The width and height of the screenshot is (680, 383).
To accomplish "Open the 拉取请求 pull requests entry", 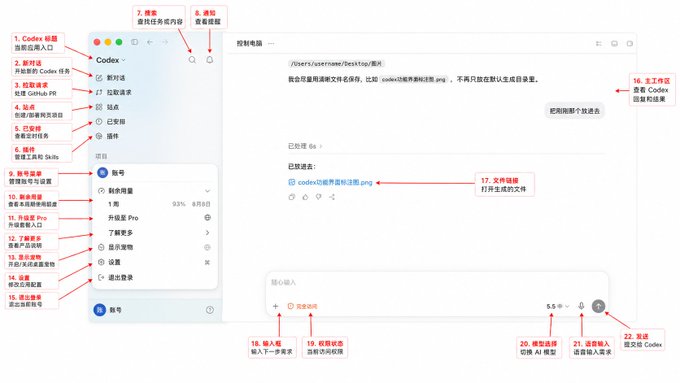I will [x=113, y=92].
